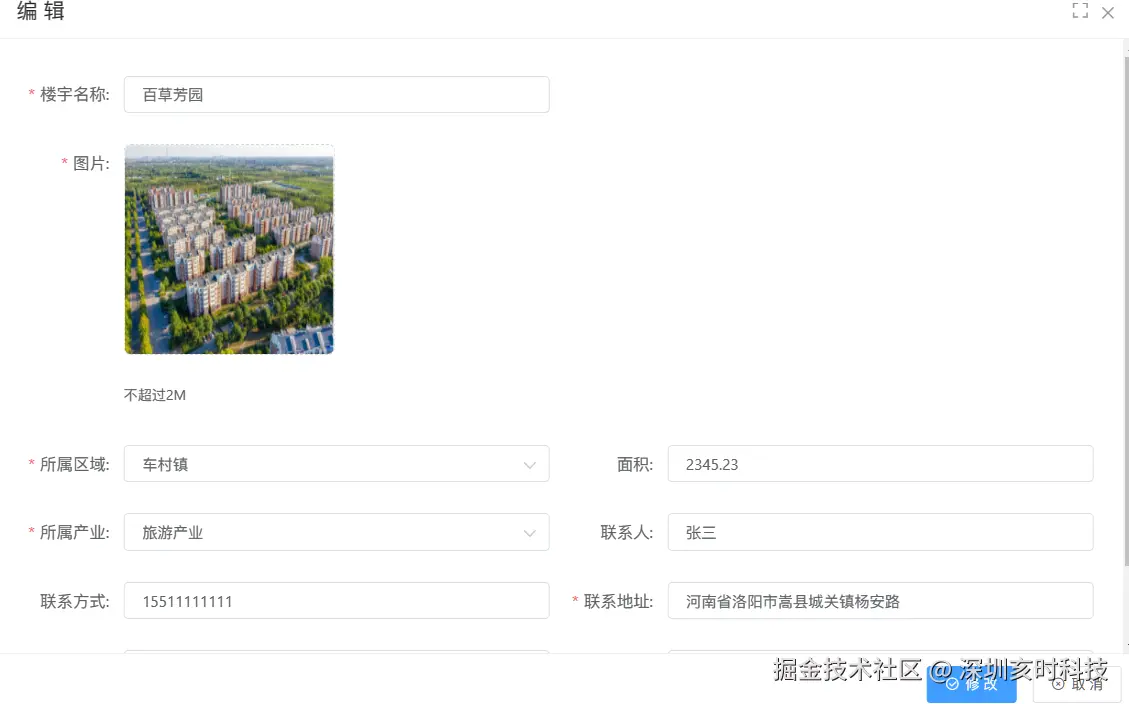Click the 联系方式 input field
Viewport: 1129px width, 704px height.
(x=336, y=600)
